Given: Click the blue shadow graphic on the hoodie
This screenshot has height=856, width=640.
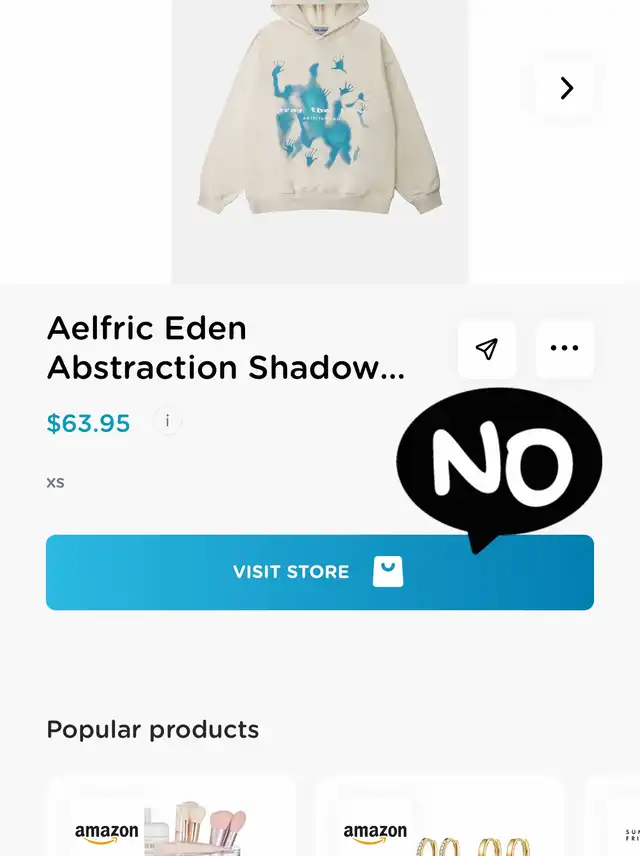Looking at the screenshot, I should tap(320, 113).
